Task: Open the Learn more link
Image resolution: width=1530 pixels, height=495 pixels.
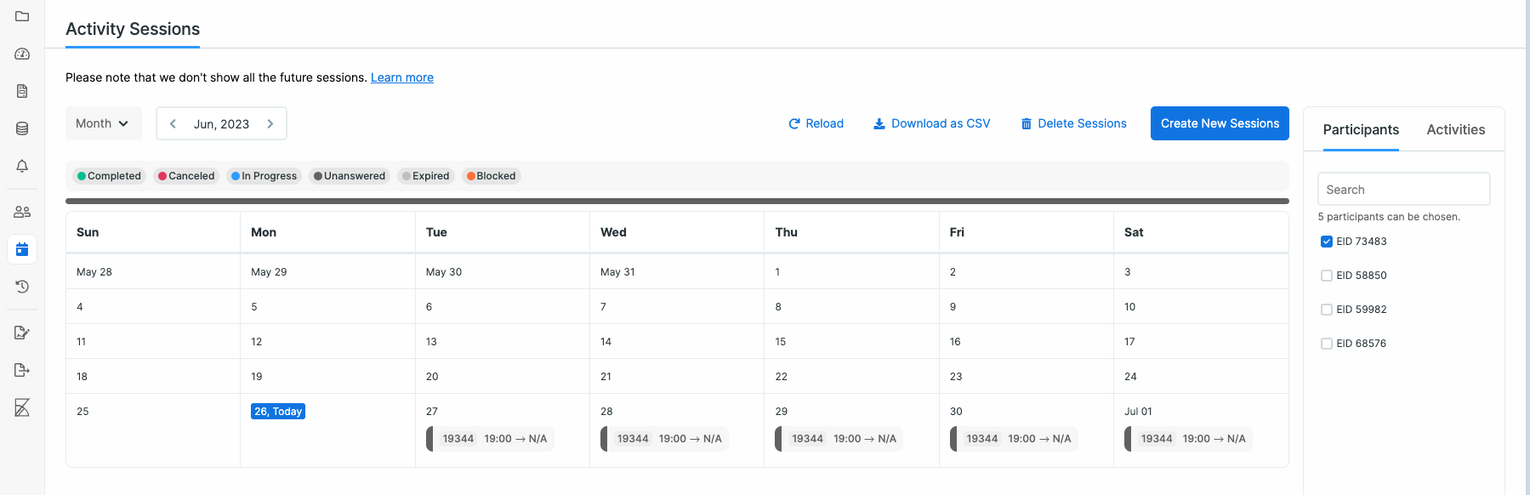Action: [x=402, y=77]
